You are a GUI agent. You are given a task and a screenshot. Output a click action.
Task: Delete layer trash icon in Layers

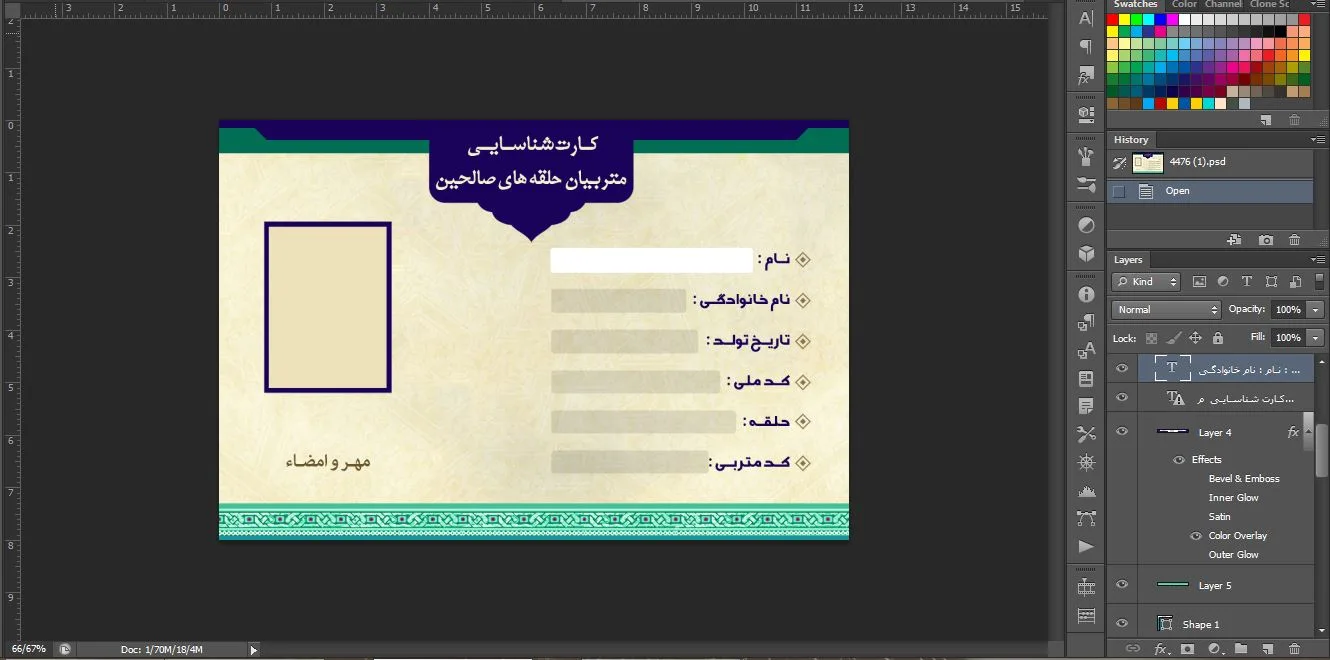(1295, 649)
